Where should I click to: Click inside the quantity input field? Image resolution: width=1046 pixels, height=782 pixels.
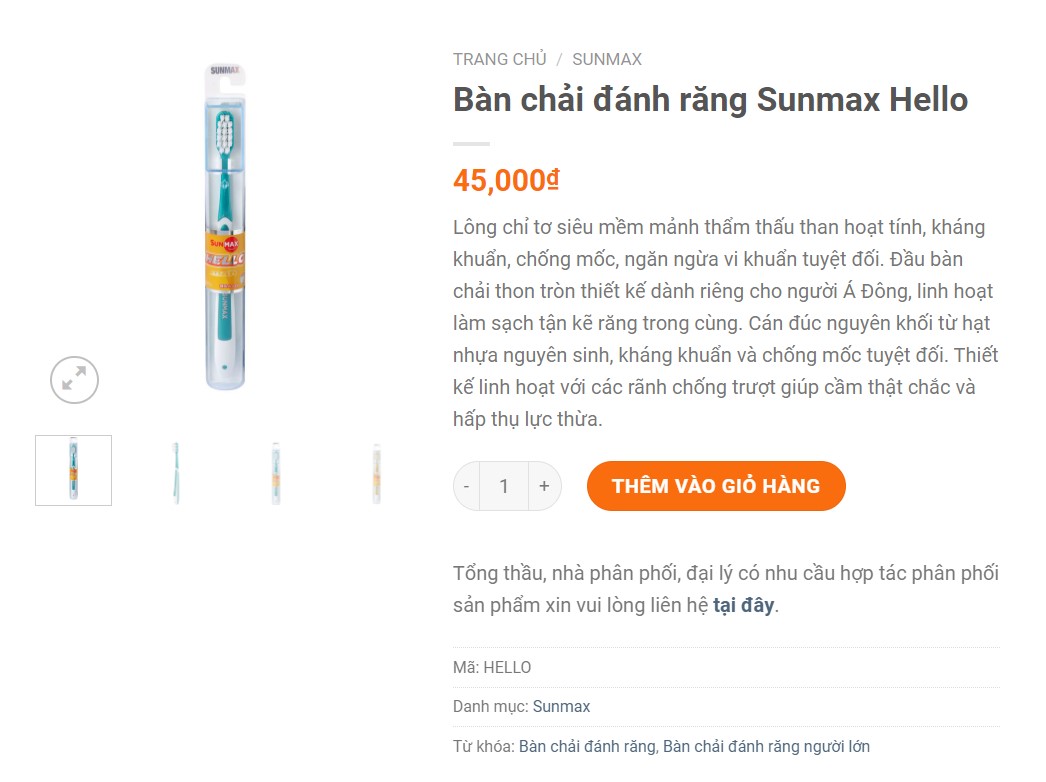click(x=504, y=486)
